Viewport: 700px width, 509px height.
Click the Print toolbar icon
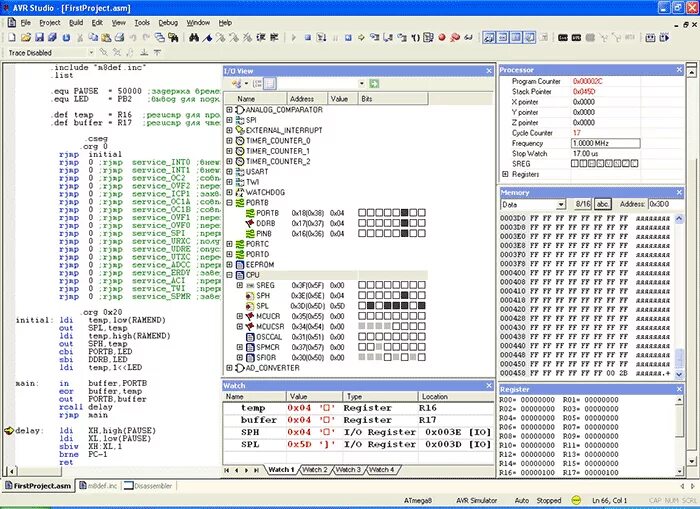(119, 38)
